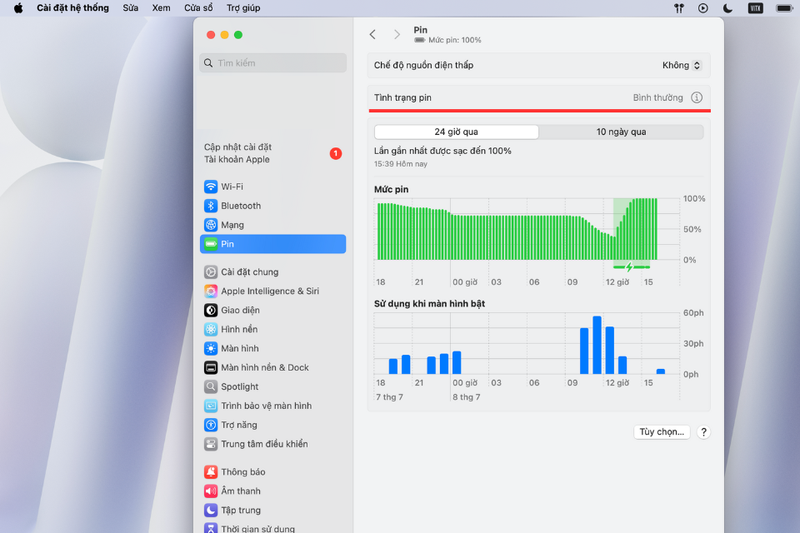Click the input source icon in menu bar
Image resolution: width=800 pixels, height=533 pixels.
tap(756, 8)
